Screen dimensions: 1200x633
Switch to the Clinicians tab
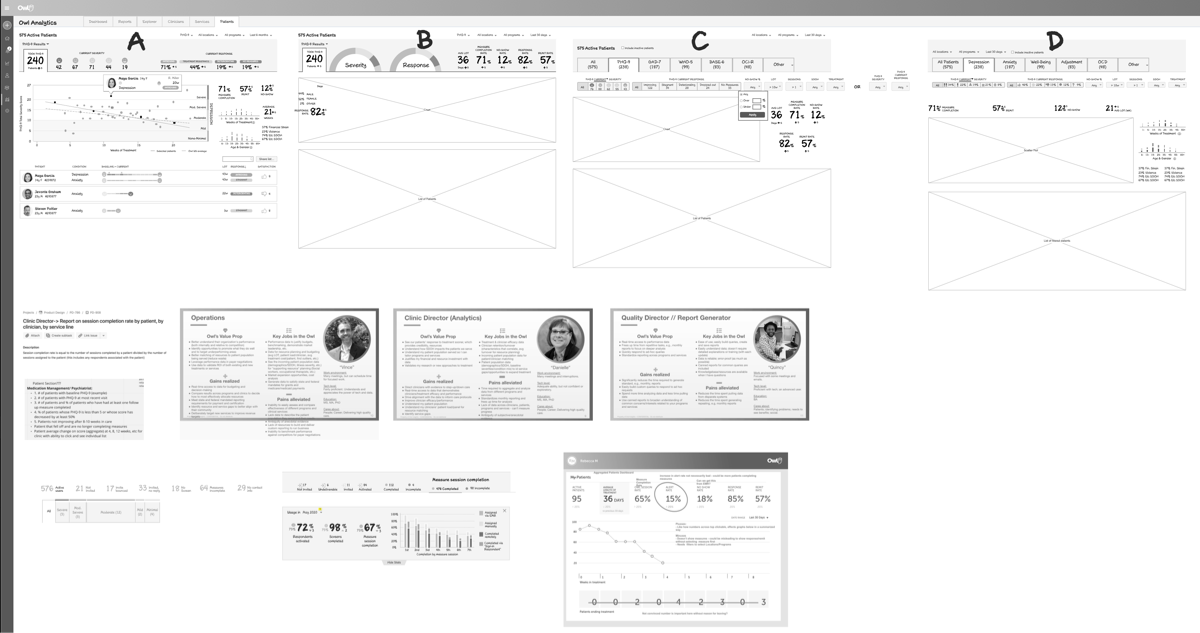[176, 21]
